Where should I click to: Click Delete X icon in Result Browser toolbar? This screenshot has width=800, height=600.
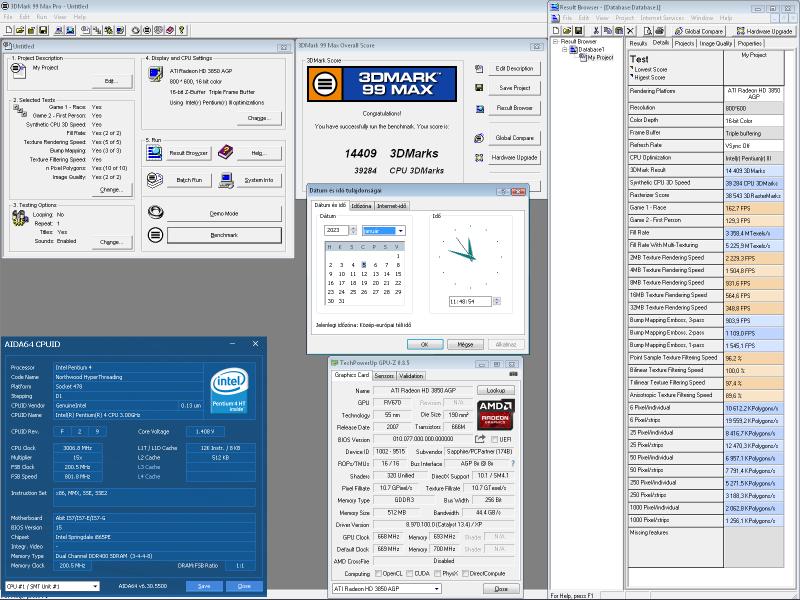tap(630, 31)
